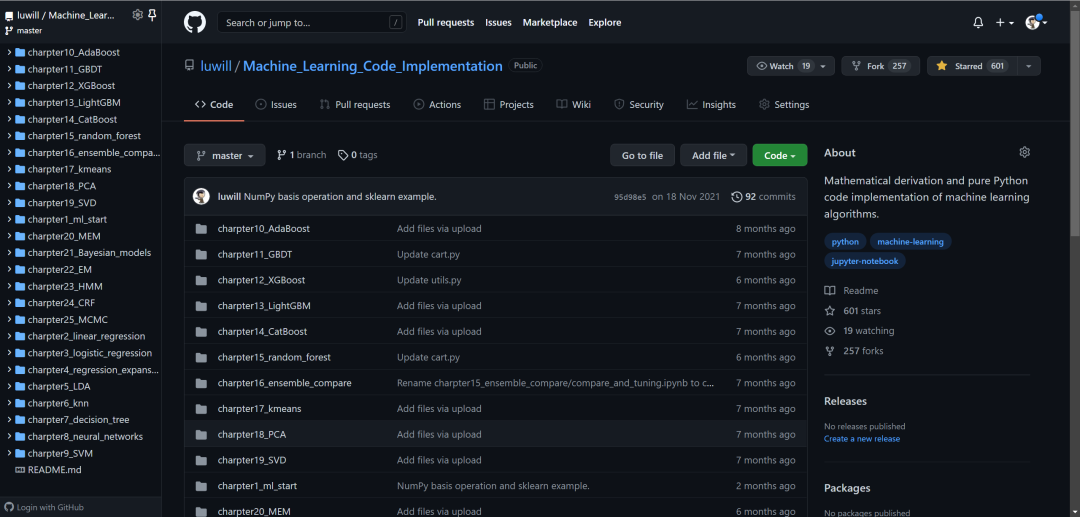Expand charpter12_XGBoost in the sidebar tree
The width and height of the screenshot is (1080, 517).
[9, 86]
